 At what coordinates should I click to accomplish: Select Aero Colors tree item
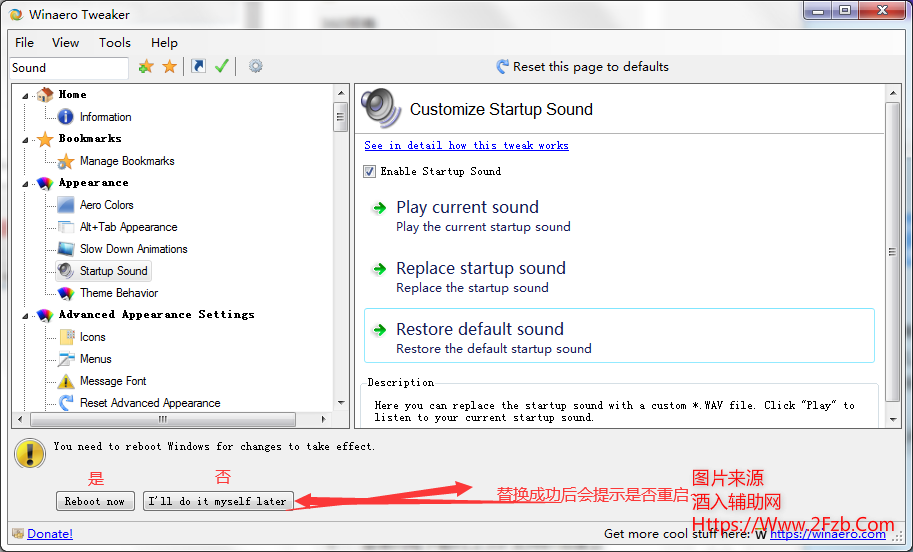point(107,205)
